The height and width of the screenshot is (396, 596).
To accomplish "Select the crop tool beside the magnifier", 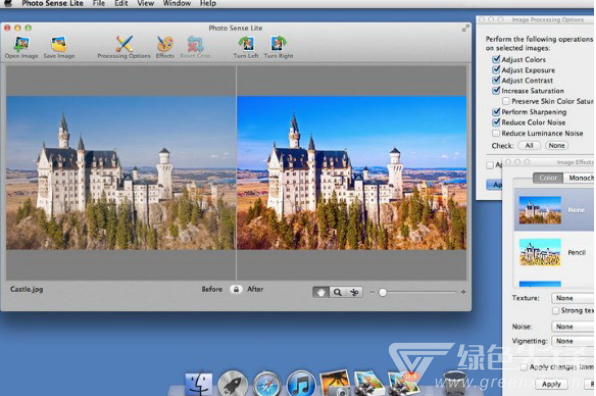I will point(354,292).
